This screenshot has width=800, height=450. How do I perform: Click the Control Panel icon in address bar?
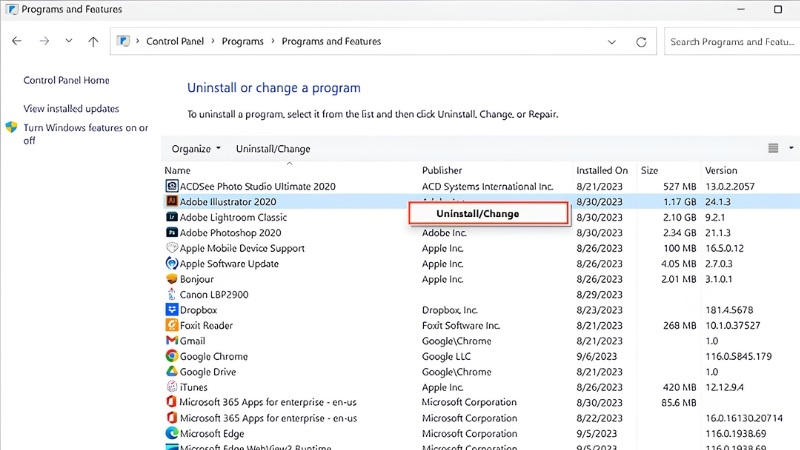point(123,41)
